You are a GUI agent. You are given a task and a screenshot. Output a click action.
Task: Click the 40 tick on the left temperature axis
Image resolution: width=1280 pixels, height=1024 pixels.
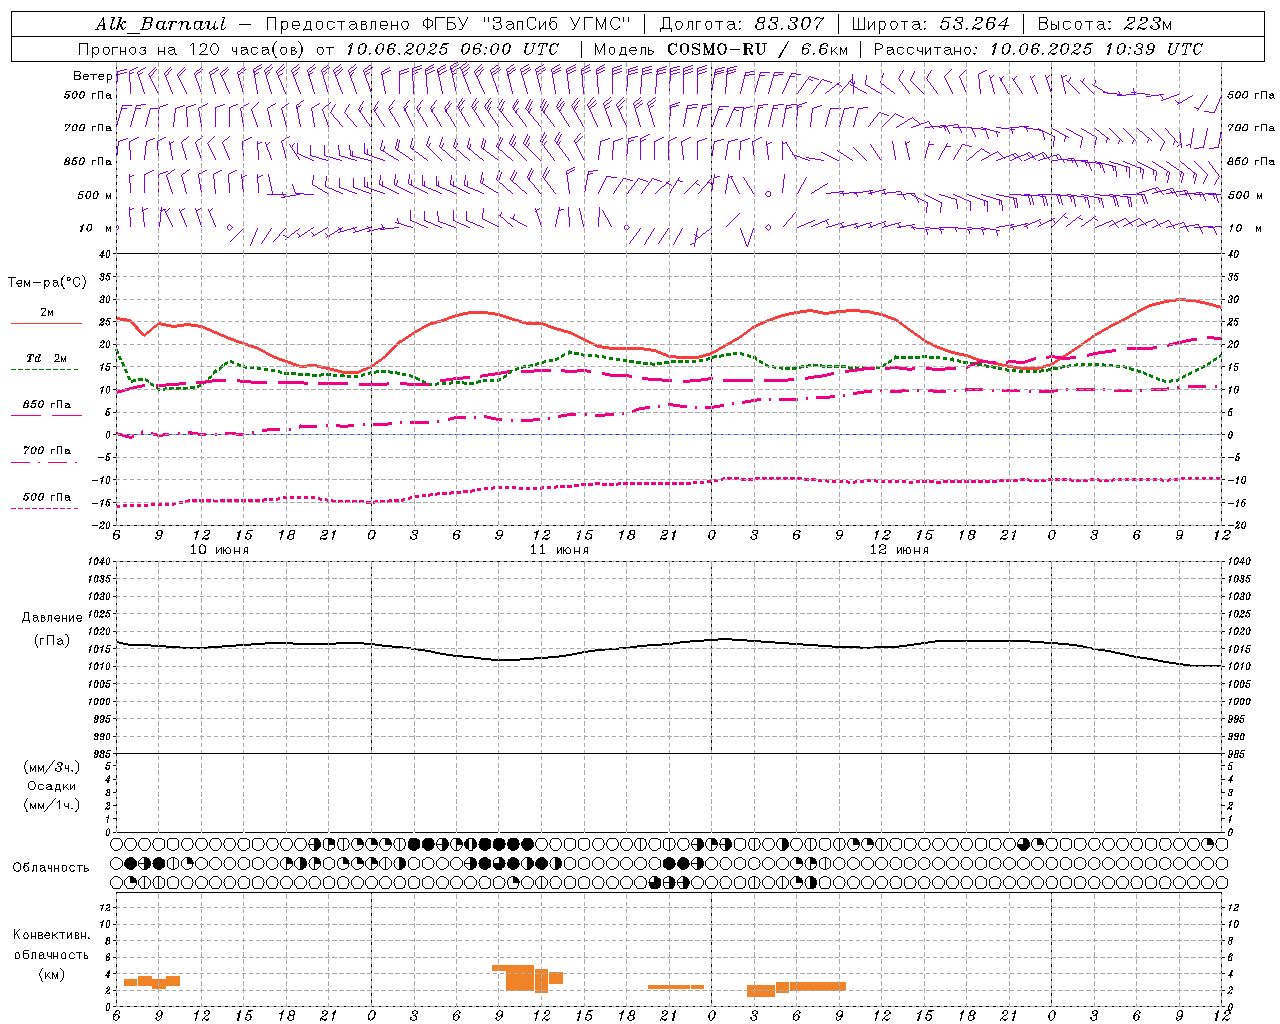point(105,254)
